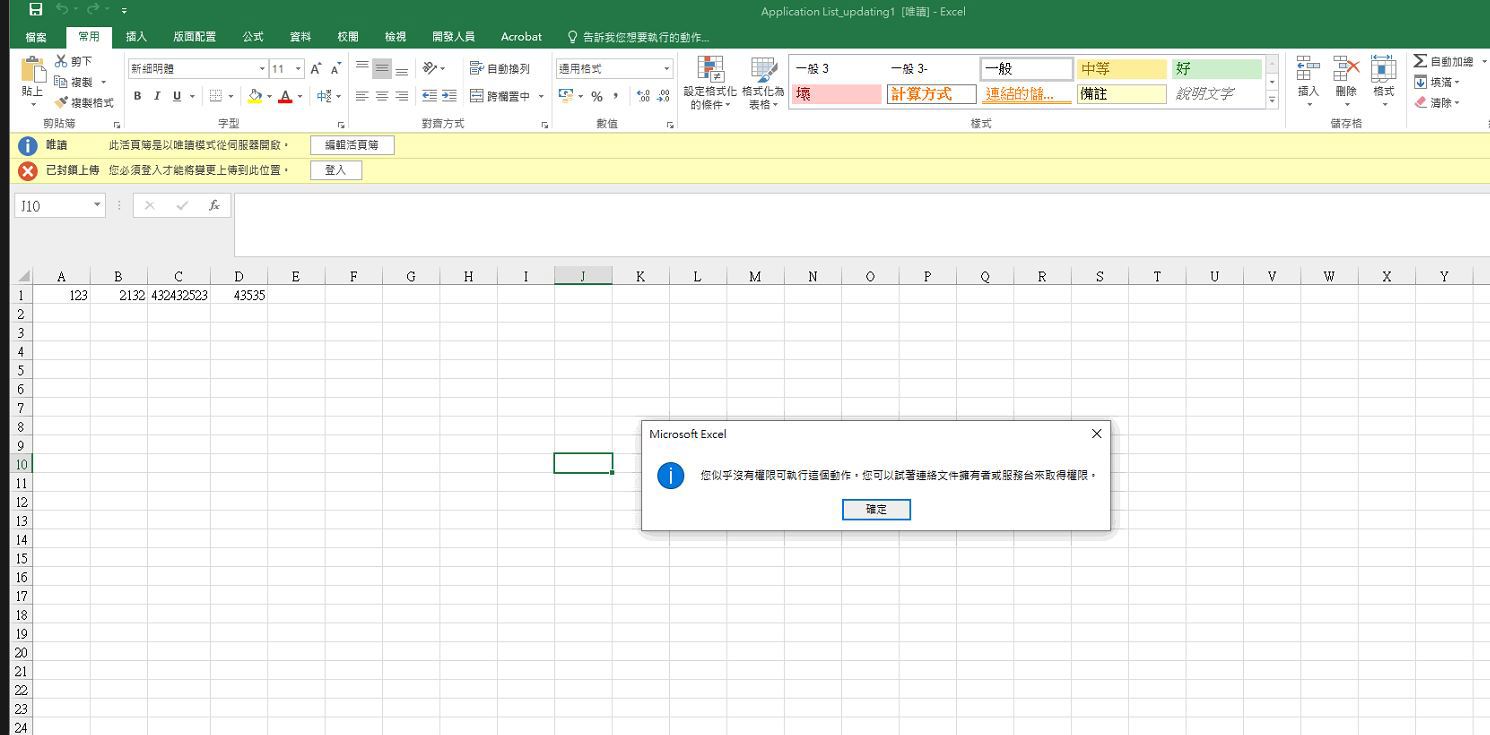Click the Edit Workbook (編輯活頁簿) button
Viewport: 1490px width, 735px height.
point(352,145)
